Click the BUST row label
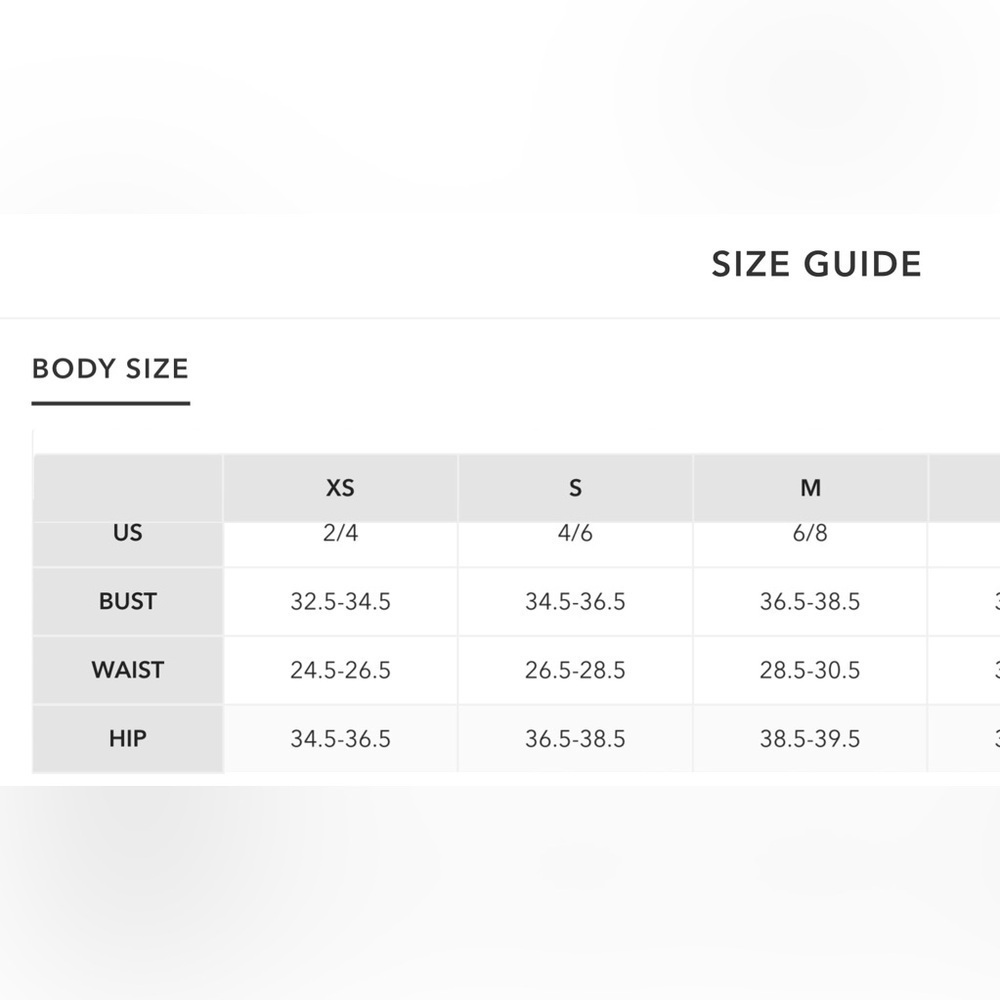Viewport: 1000px width, 1000px height. click(128, 602)
